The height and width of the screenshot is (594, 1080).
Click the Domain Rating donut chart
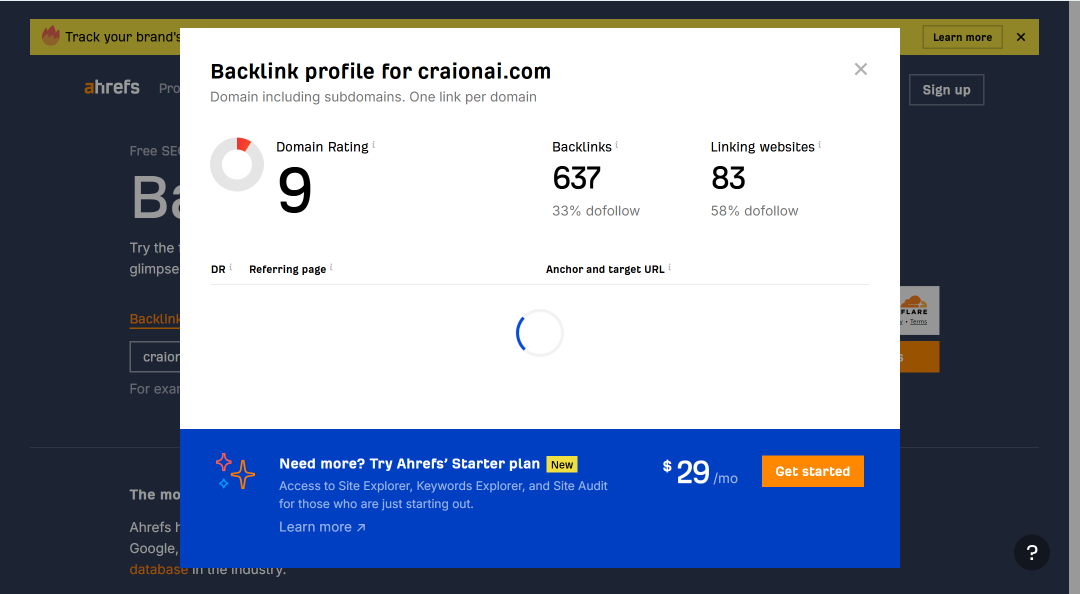point(237,165)
